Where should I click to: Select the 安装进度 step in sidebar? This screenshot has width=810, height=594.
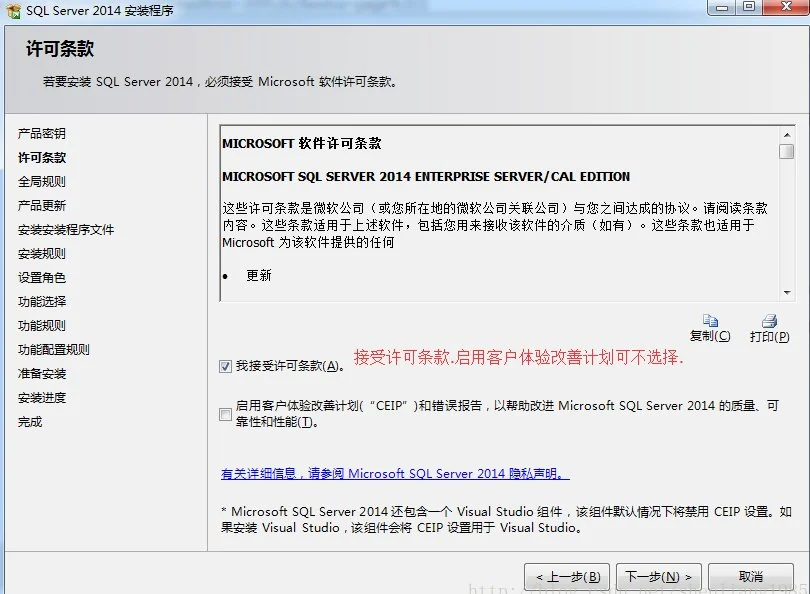(42, 398)
